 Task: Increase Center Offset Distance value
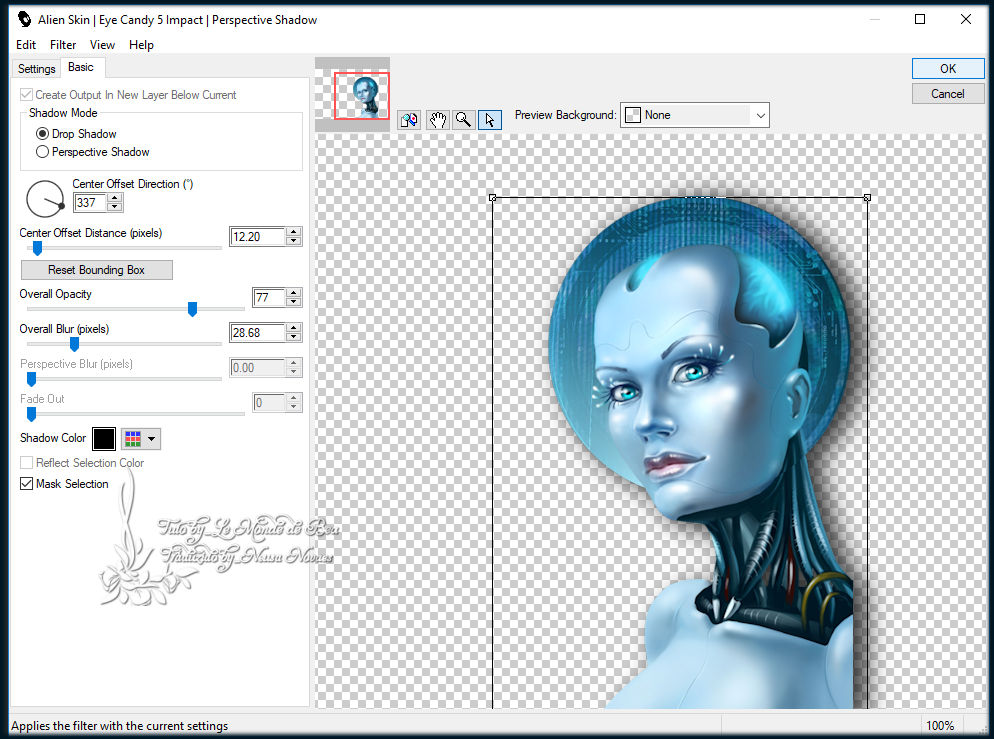point(294,233)
